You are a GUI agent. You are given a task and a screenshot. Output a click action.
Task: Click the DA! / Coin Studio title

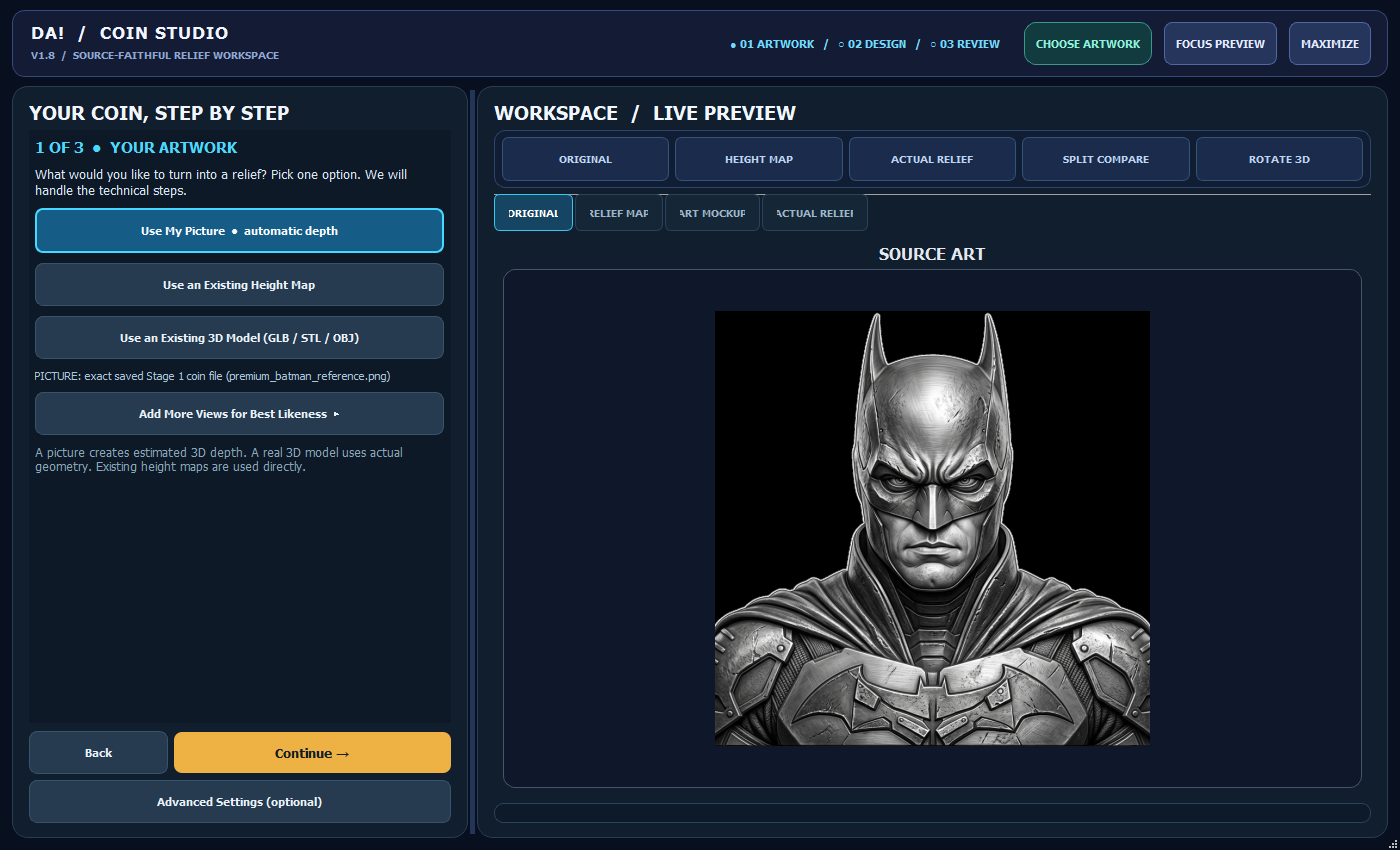[x=130, y=33]
